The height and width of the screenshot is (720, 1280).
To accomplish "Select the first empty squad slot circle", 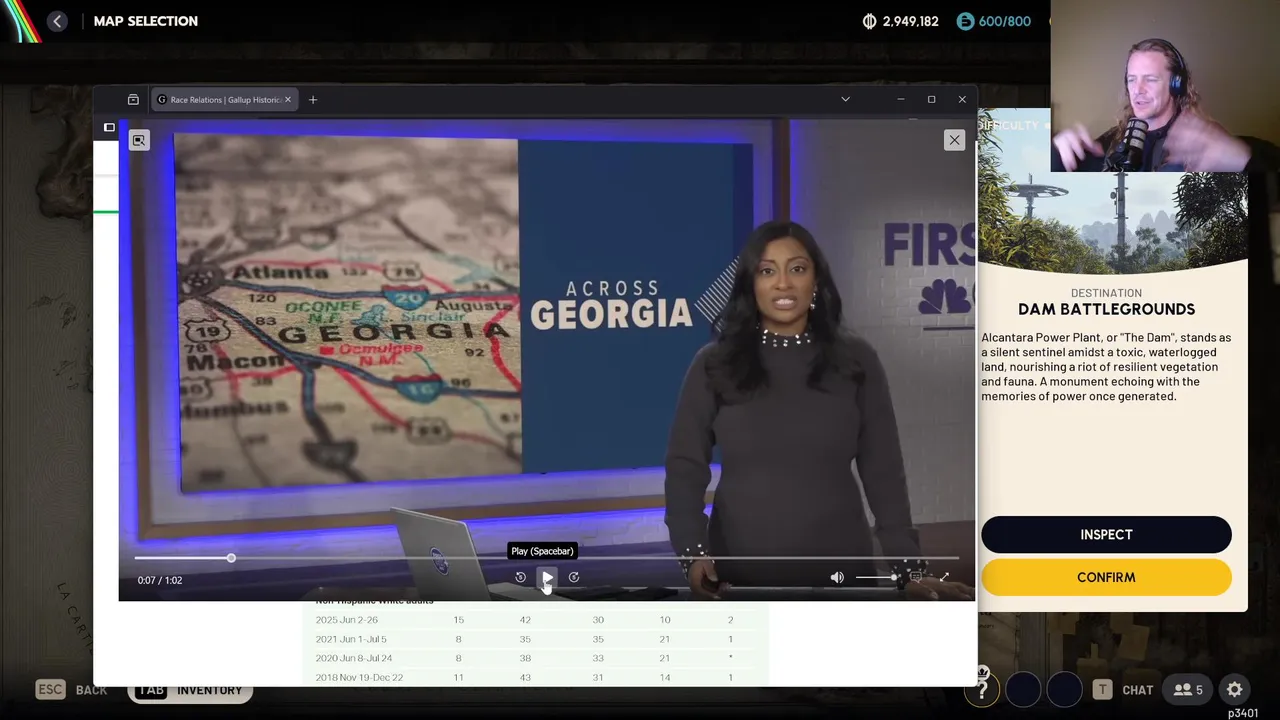I will pyautogui.click(x=1024, y=689).
